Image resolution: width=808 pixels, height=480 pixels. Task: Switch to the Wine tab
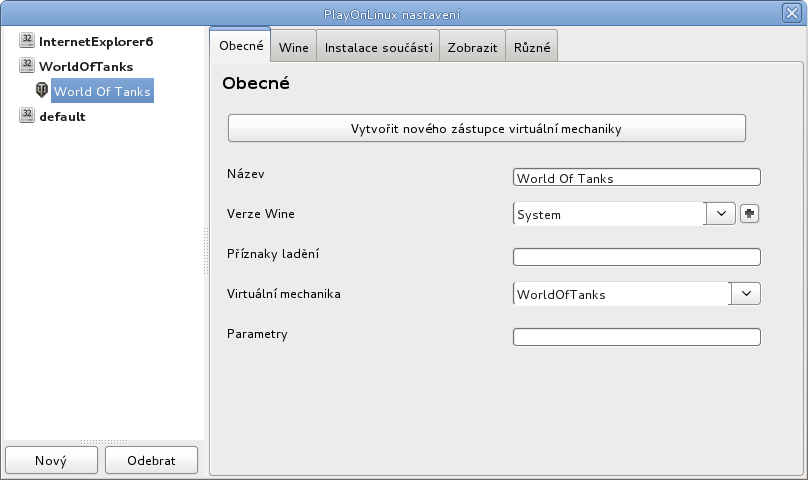click(294, 47)
